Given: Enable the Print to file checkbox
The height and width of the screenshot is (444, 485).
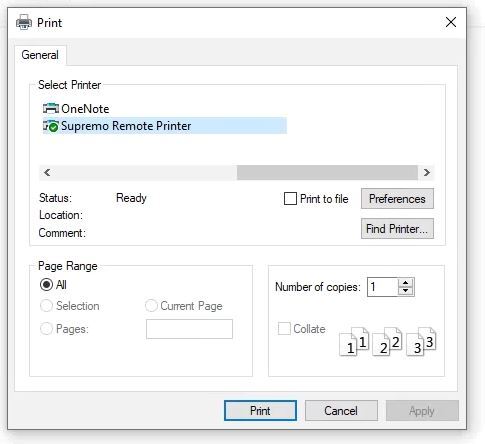Looking at the screenshot, I should [x=290, y=199].
